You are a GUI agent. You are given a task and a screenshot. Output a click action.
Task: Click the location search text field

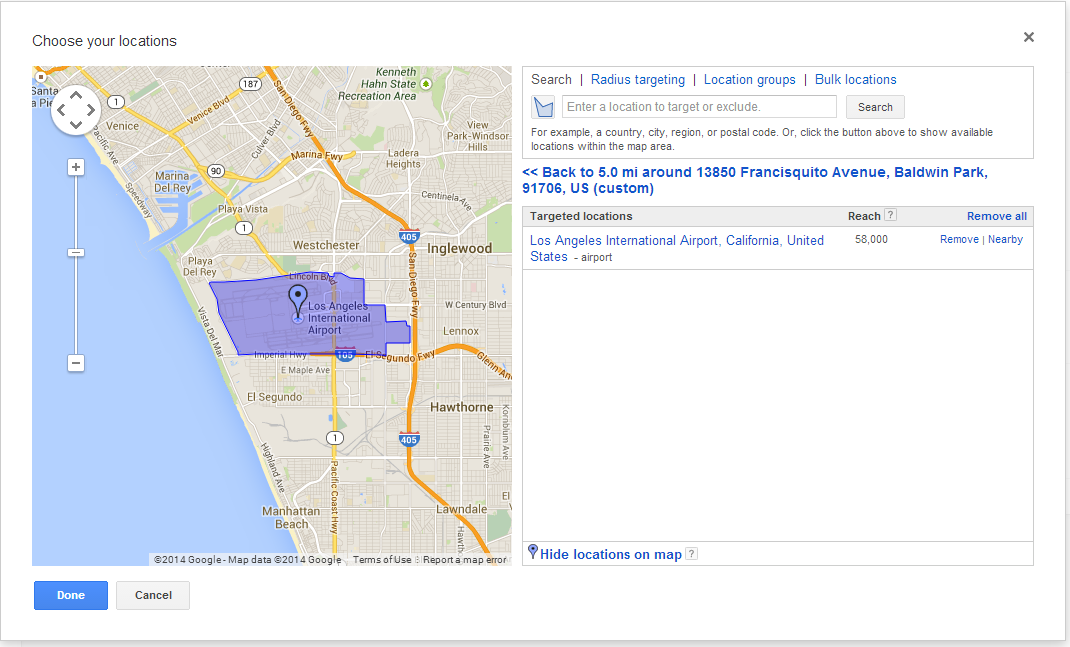pos(699,107)
